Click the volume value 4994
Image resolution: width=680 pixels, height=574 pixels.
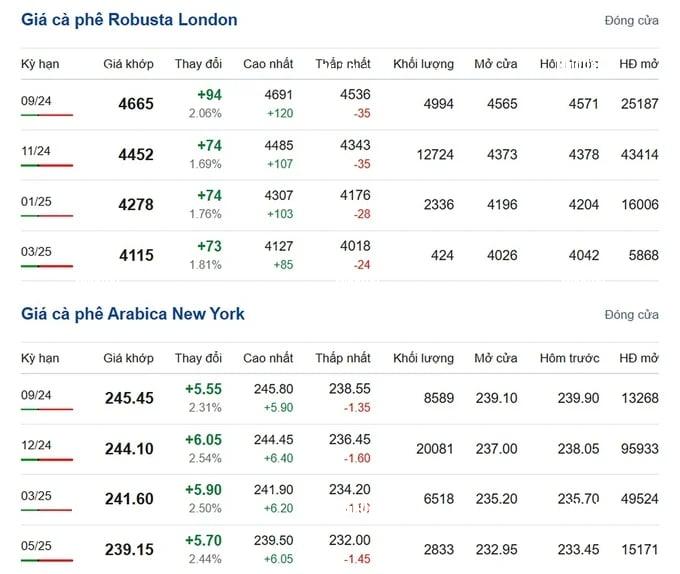point(438,104)
